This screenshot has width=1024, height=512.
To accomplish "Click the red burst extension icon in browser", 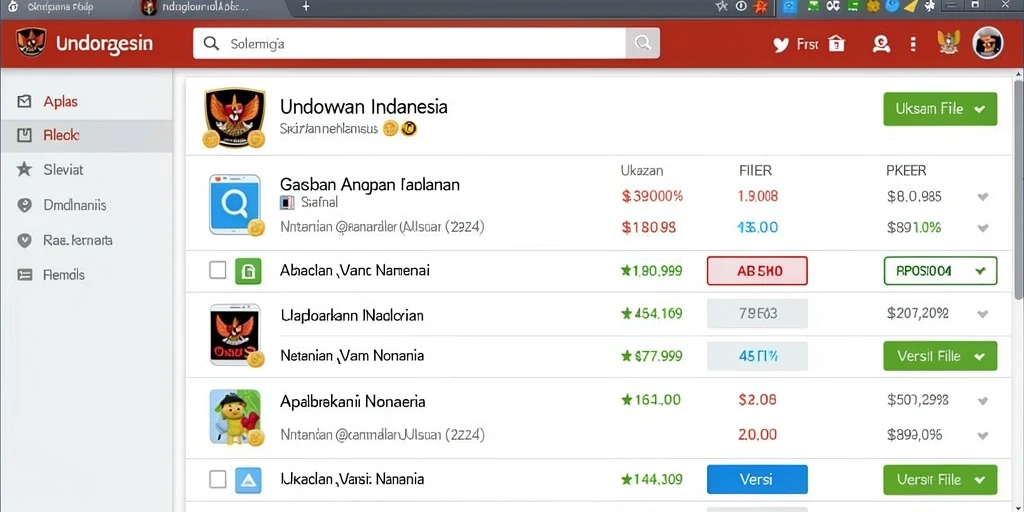I will tap(760, 7).
